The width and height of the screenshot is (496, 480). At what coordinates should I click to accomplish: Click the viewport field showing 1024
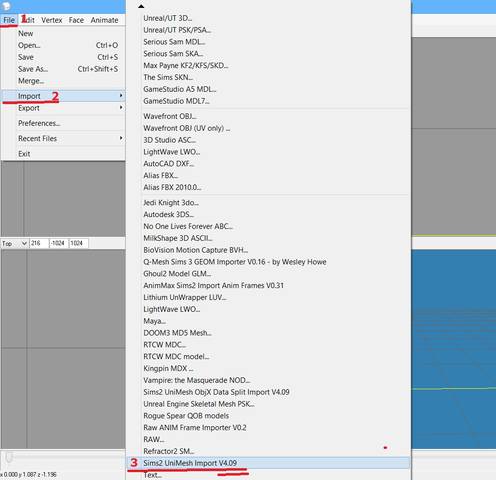79,243
